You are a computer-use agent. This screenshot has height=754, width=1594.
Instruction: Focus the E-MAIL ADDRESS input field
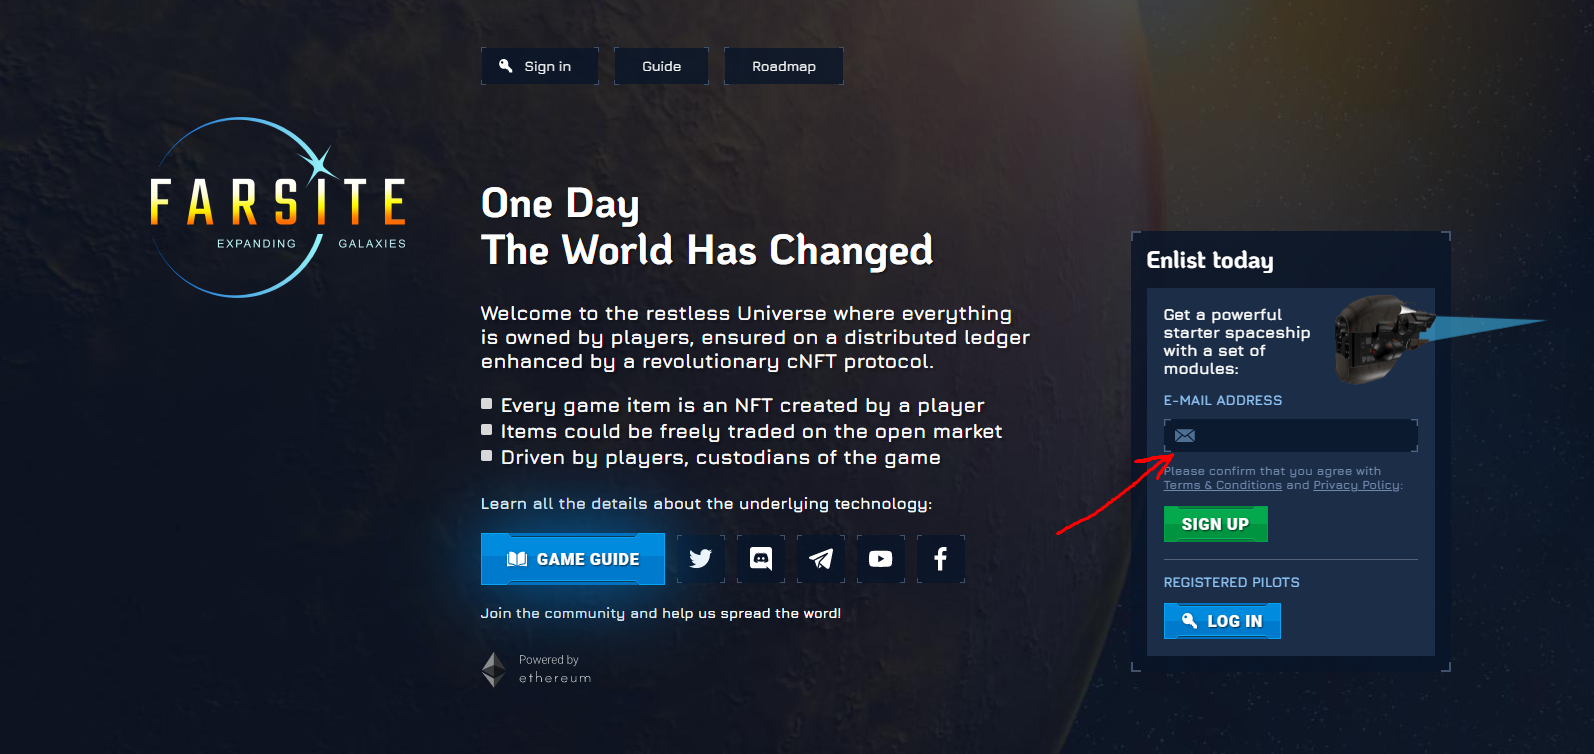(1291, 436)
